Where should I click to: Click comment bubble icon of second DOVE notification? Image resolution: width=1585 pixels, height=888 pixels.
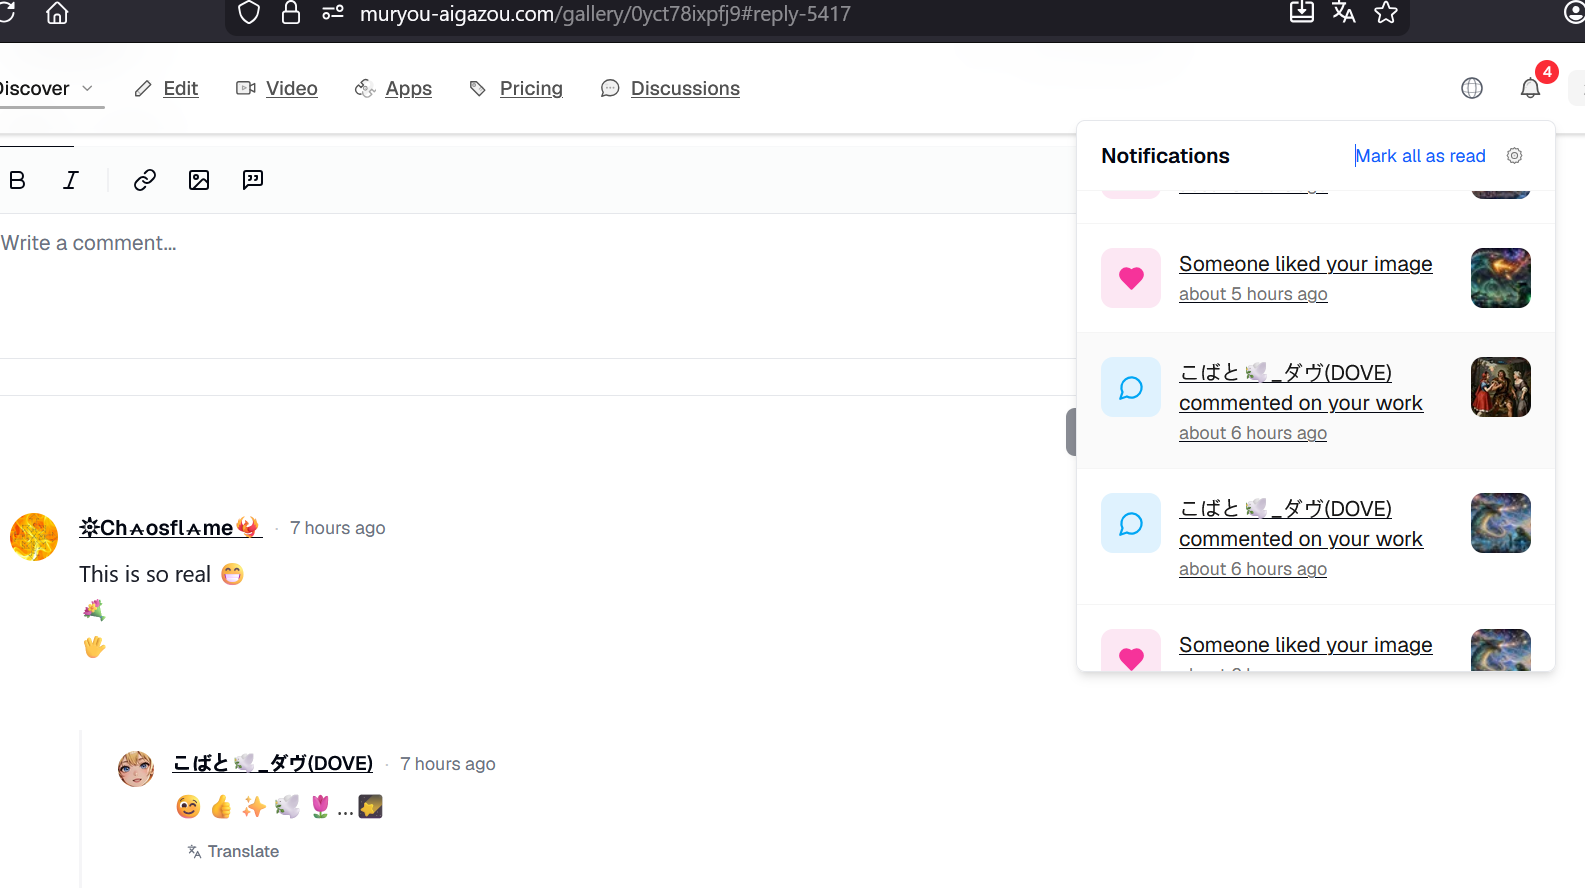coord(1131,523)
